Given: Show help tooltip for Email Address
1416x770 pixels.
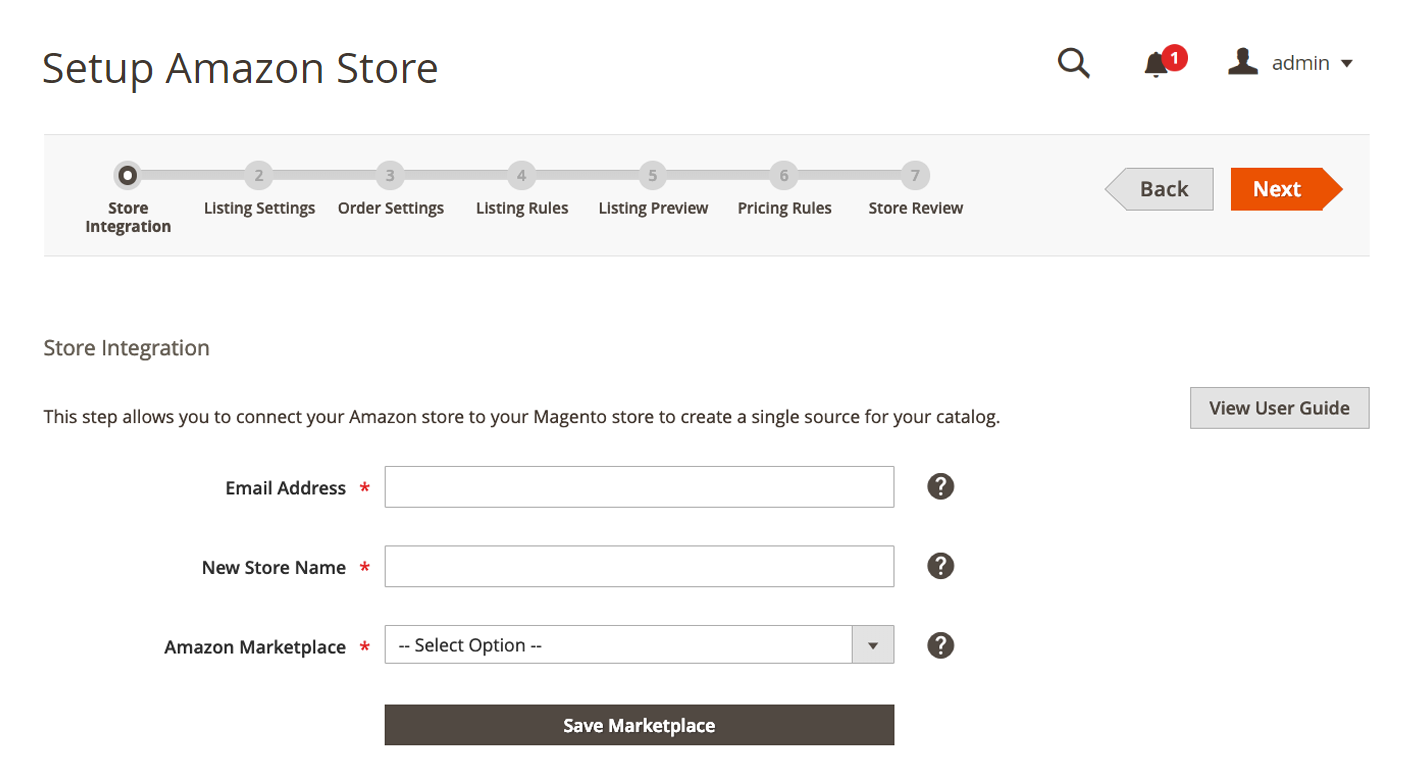Looking at the screenshot, I should click(x=940, y=487).
